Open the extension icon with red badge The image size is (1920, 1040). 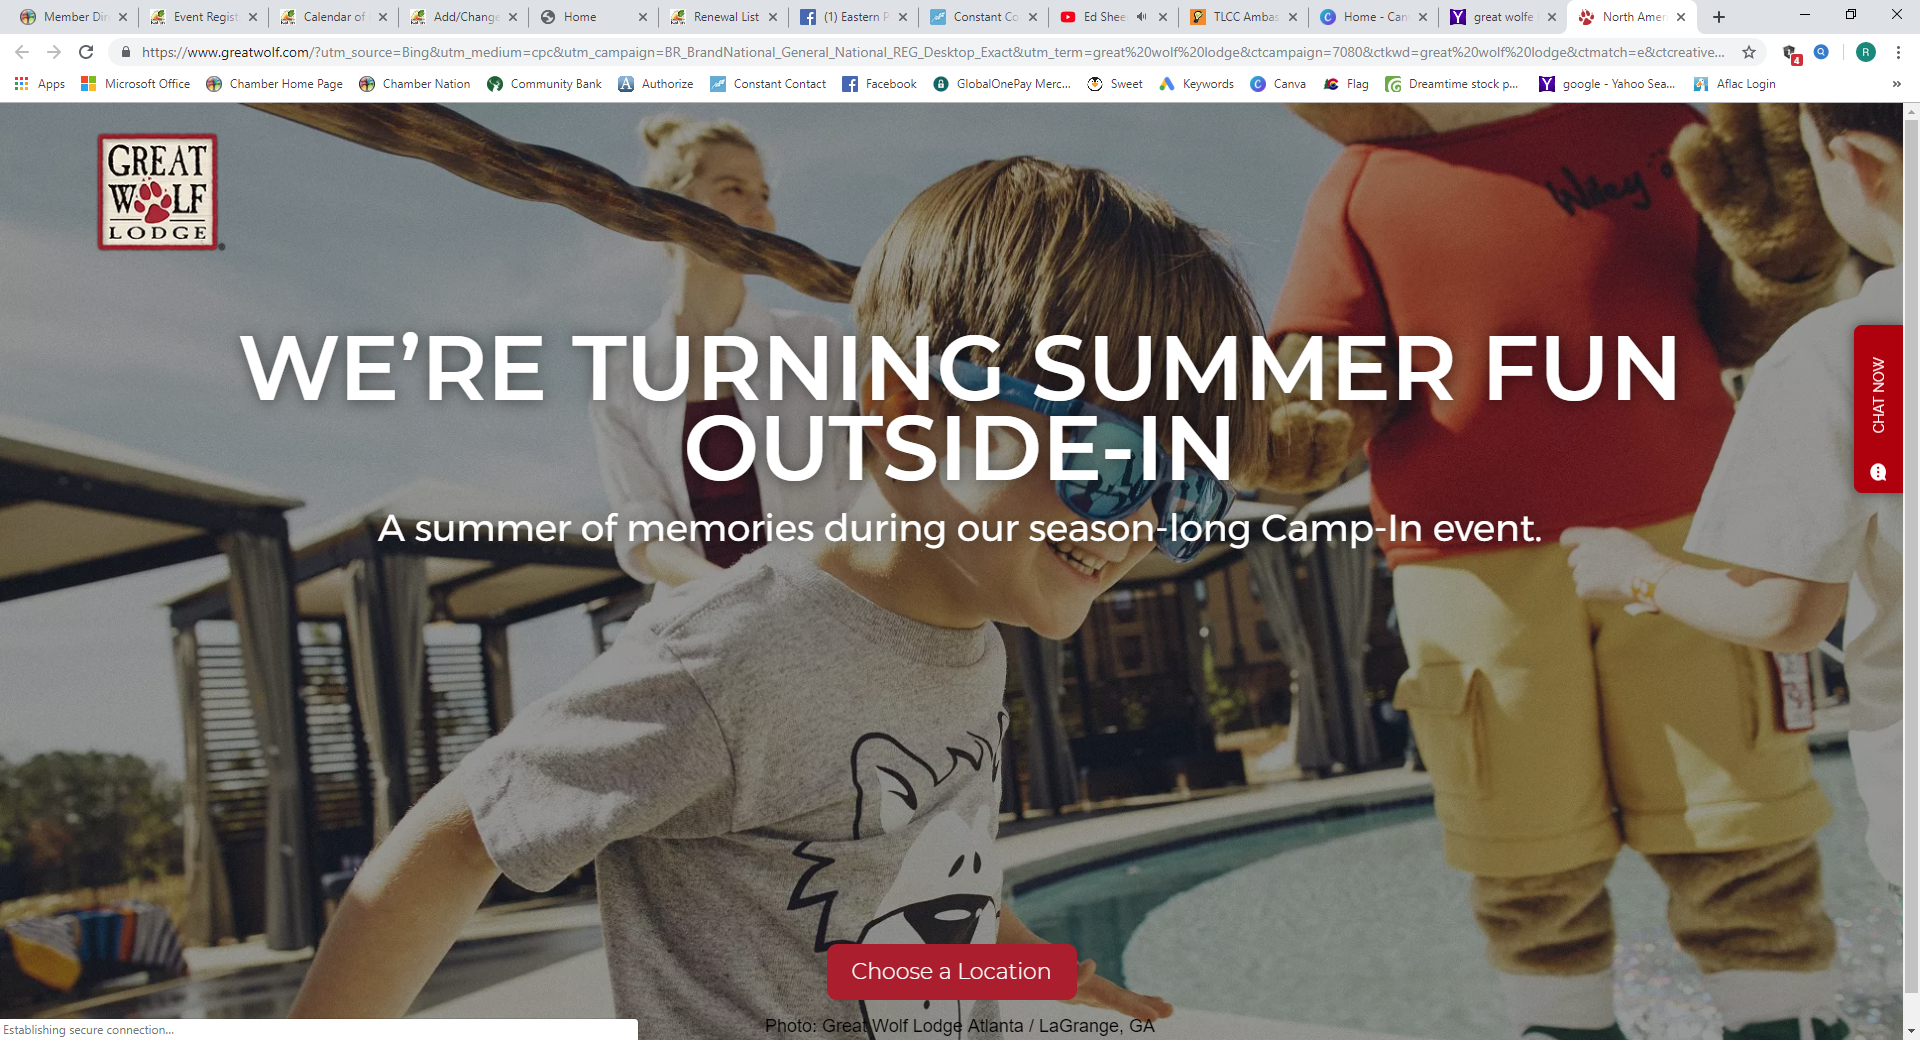point(1791,53)
